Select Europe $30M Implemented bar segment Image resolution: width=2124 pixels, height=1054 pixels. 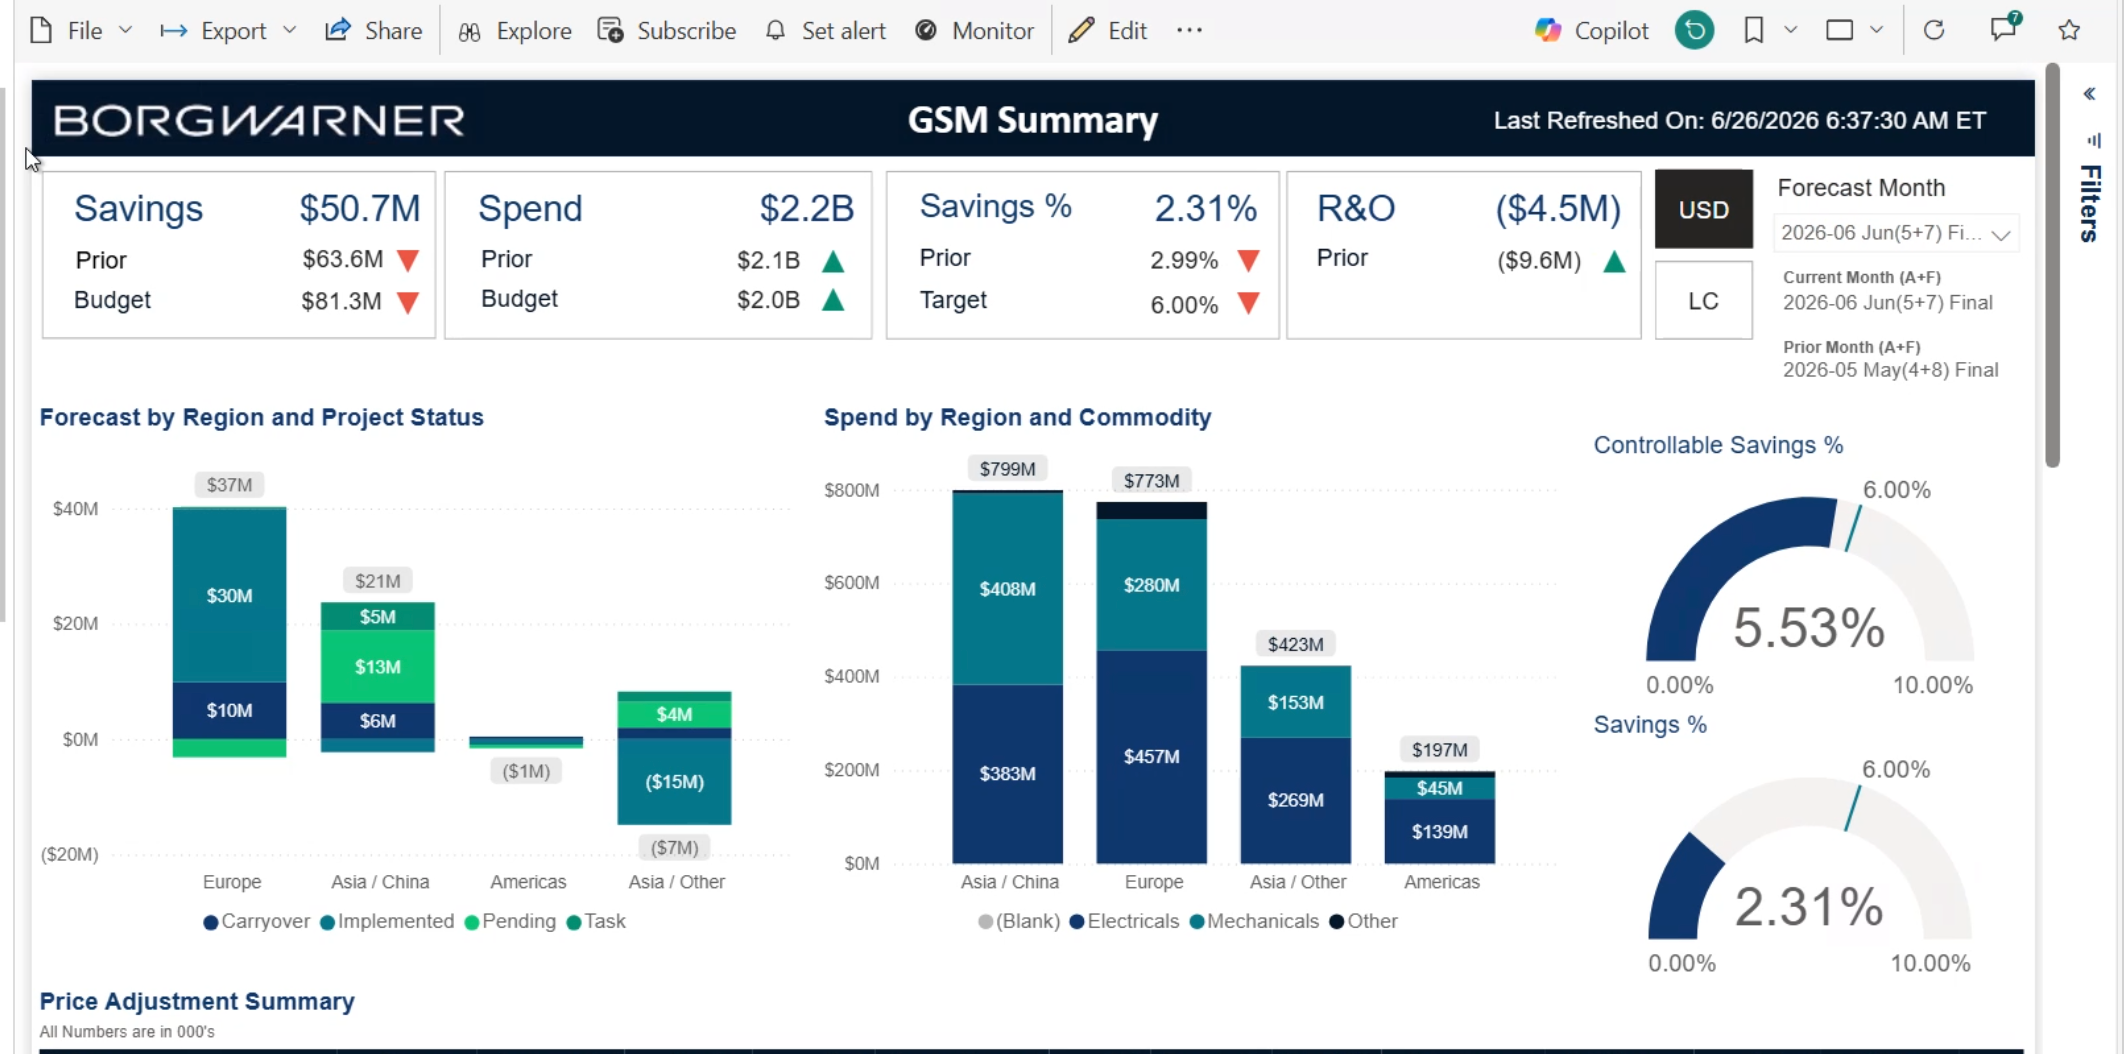229,596
